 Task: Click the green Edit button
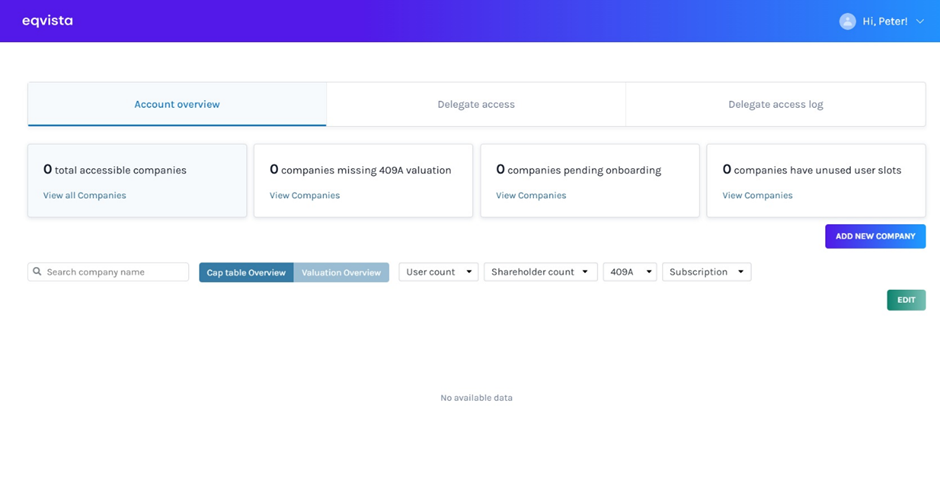905,300
